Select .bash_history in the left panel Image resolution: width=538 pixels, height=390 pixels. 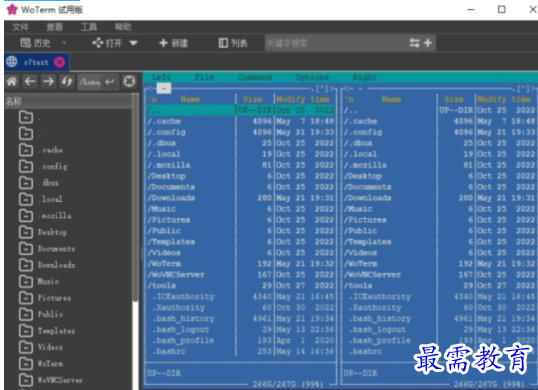click(241, 319)
